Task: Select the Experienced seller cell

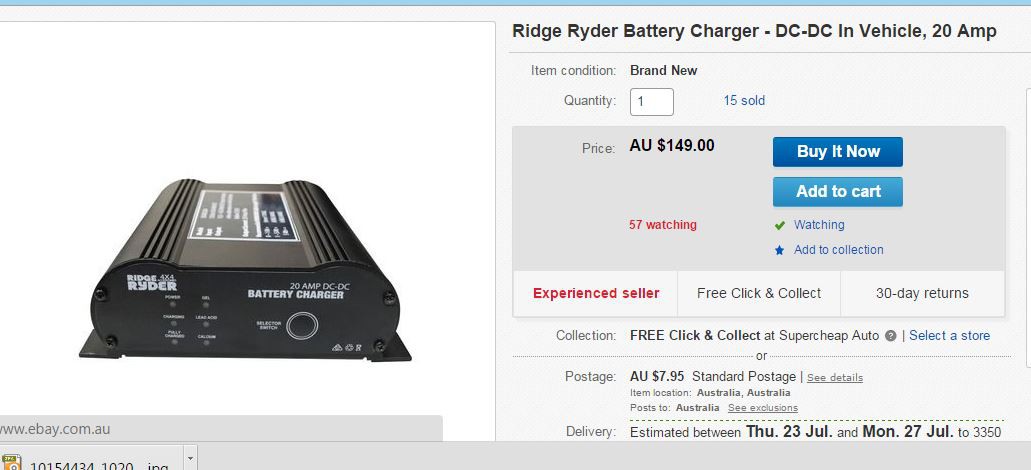Action: [x=596, y=294]
